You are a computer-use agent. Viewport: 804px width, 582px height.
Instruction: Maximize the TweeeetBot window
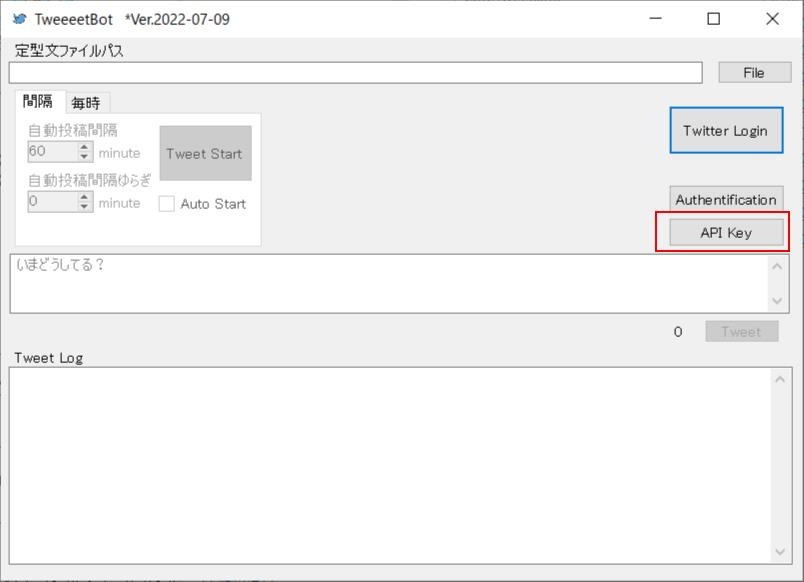click(714, 19)
